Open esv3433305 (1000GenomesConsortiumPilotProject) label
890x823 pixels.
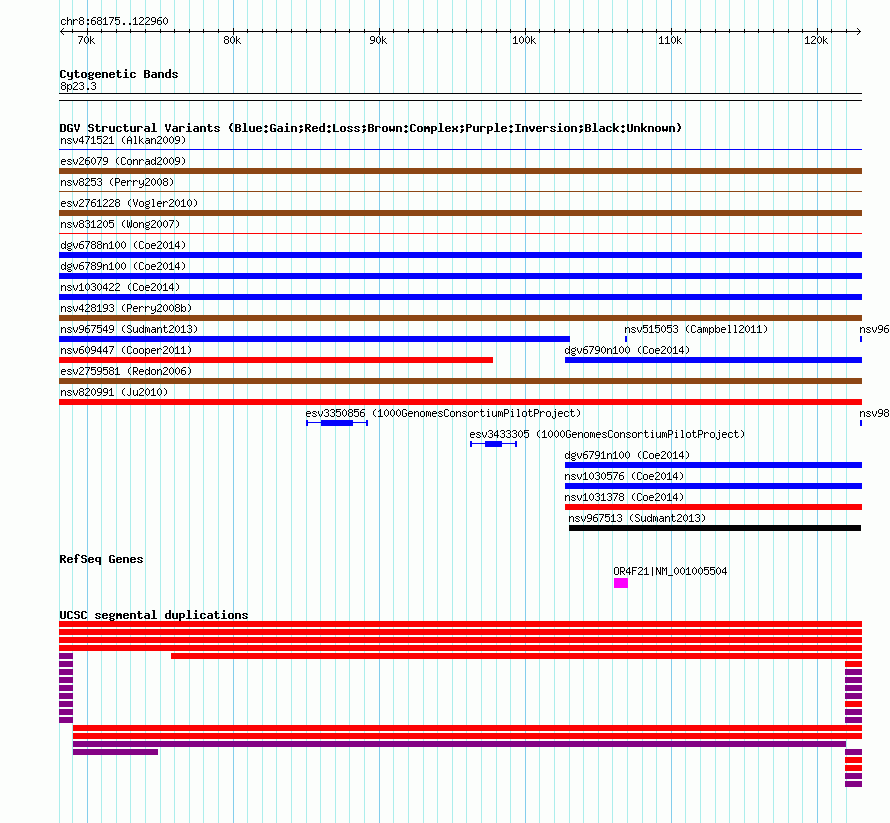click(x=607, y=434)
